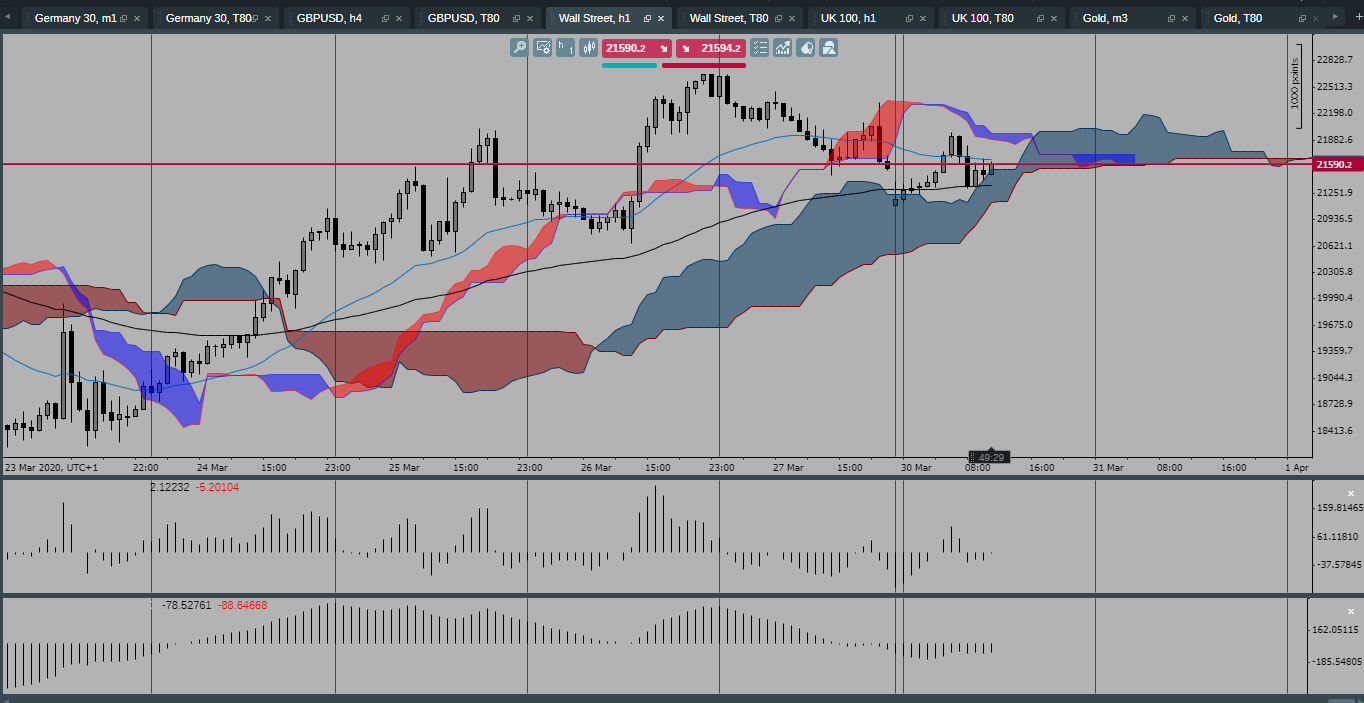
Task: Click the chart statistics arrow icon
Action: coord(783,48)
